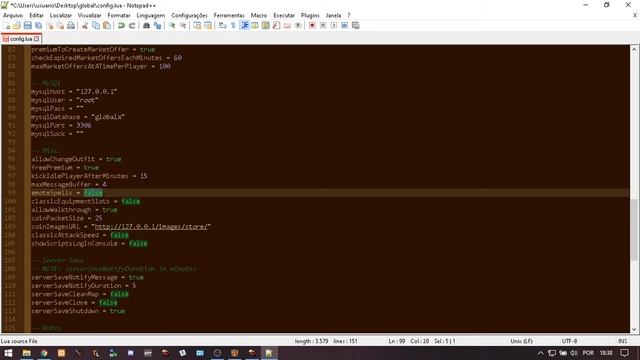Open File Explorer from the taskbar
The height and width of the screenshot is (360, 640).
click(27, 353)
